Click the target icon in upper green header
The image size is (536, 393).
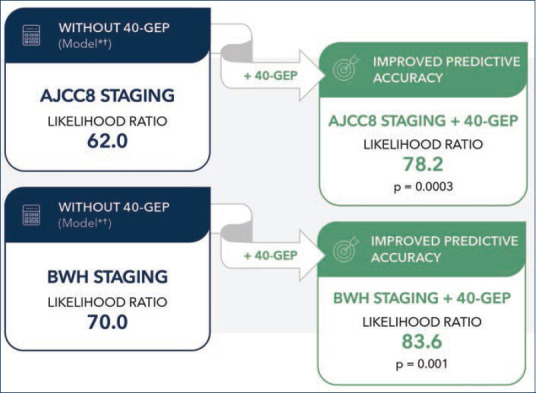pos(345,69)
